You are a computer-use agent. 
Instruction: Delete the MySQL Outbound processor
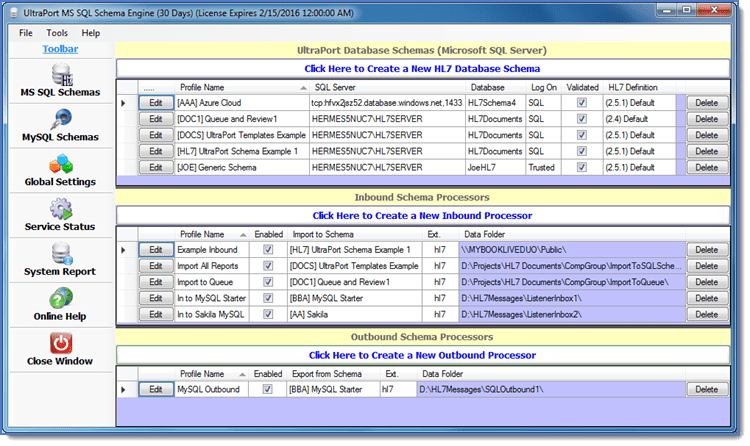pos(707,390)
